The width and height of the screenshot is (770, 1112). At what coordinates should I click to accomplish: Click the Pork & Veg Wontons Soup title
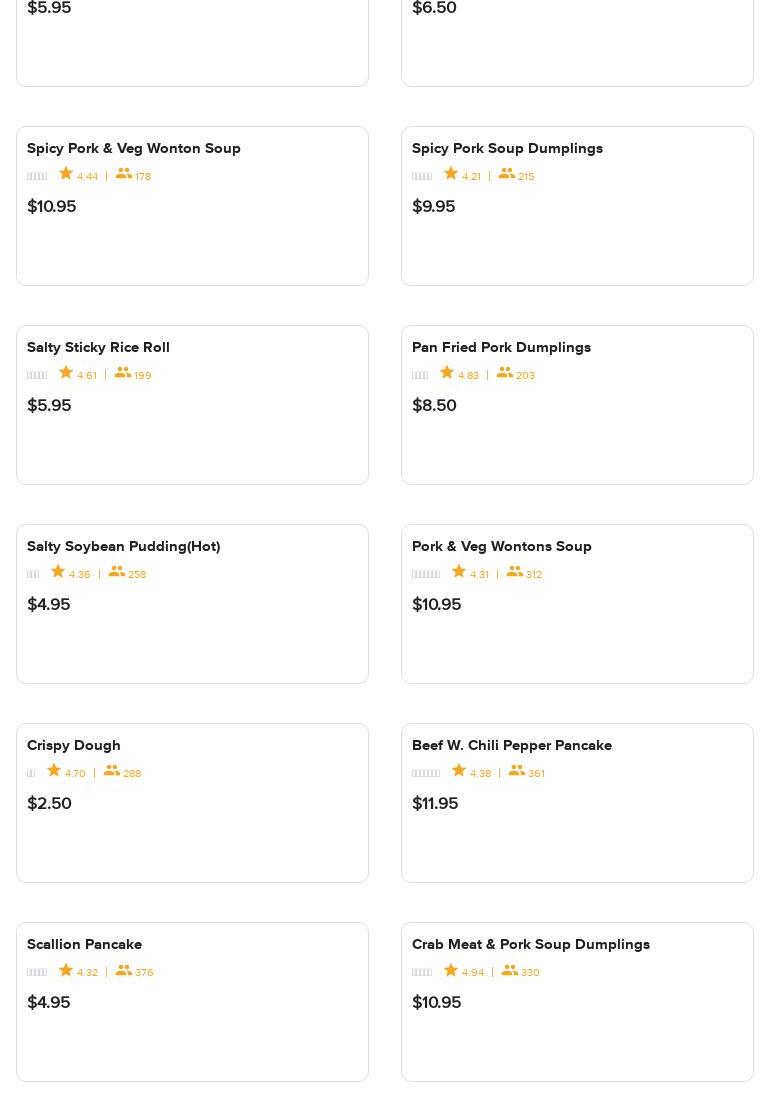(x=502, y=546)
